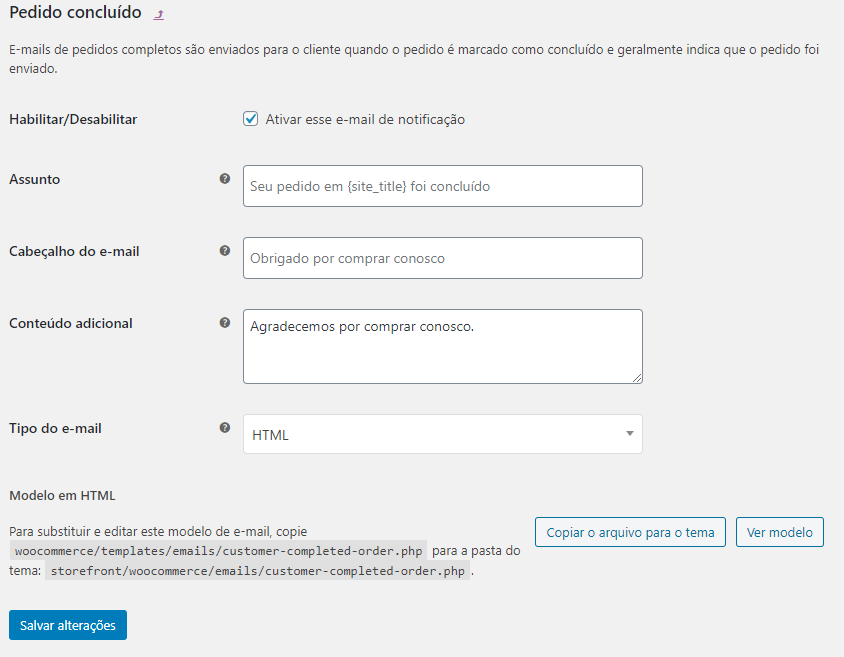Click the help icon beside Tipo do e-mail

(225, 428)
